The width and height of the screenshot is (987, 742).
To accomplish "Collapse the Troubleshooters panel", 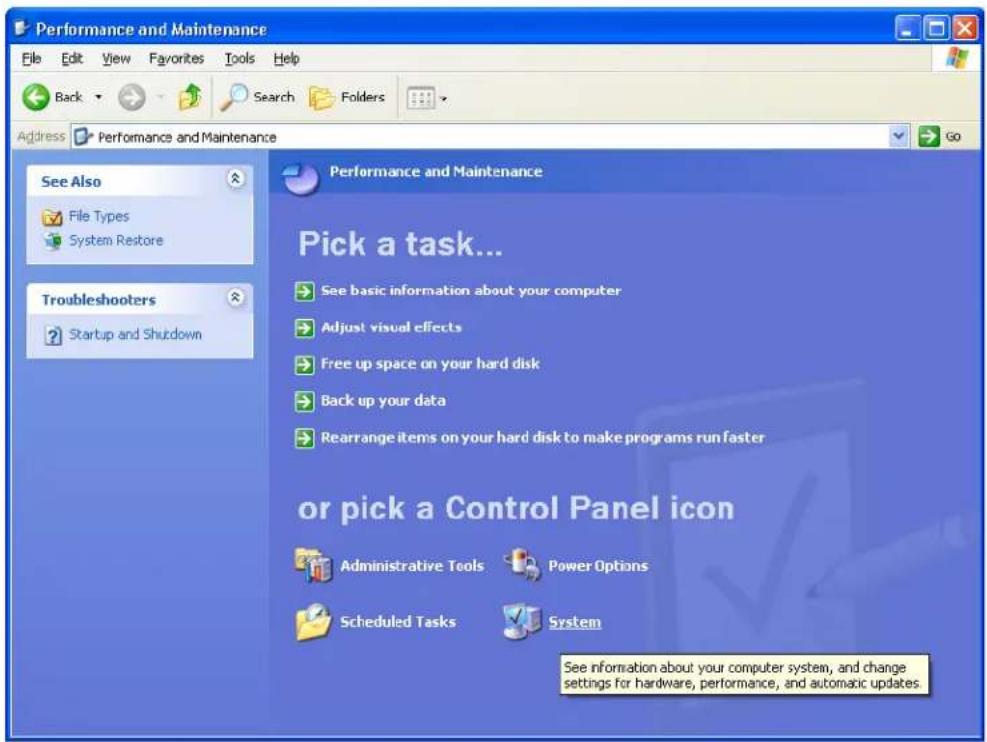I will click(x=235, y=297).
